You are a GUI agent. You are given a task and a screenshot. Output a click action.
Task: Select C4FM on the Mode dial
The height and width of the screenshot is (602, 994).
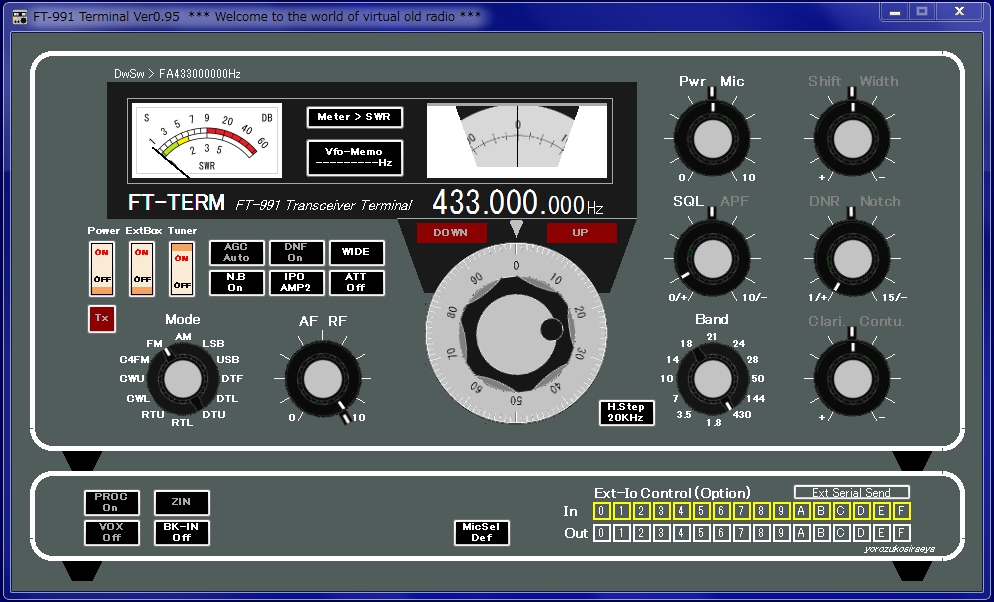pyautogui.click(x=134, y=359)
